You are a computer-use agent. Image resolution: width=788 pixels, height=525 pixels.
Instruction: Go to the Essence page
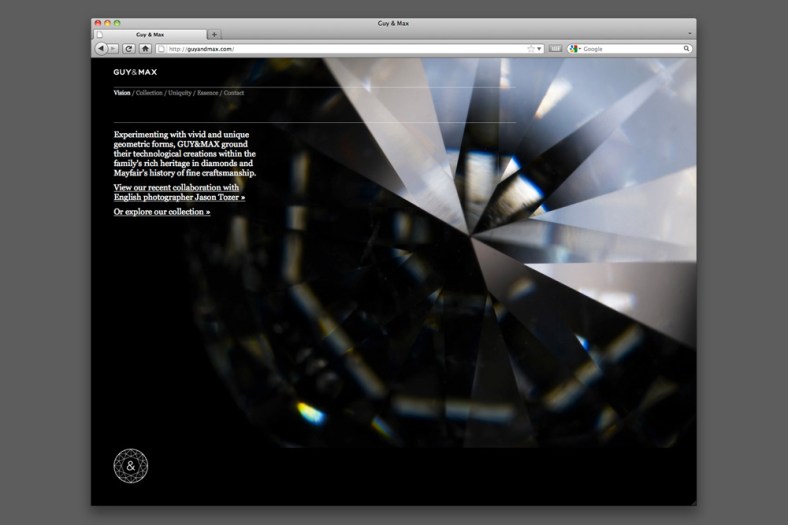[208, 93]
